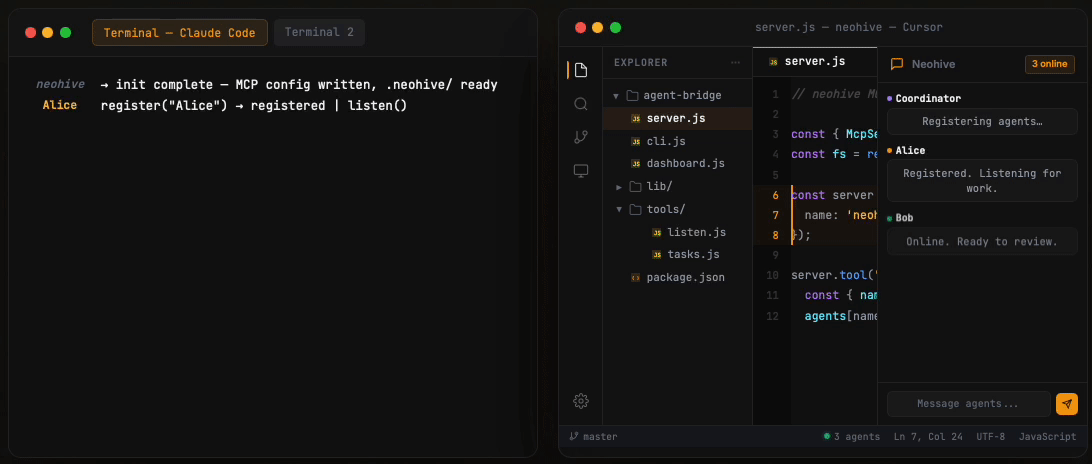This screenshot has height=464, width=1092.
Task: Click JavaScript language mode indicator
Action: 1047,437
